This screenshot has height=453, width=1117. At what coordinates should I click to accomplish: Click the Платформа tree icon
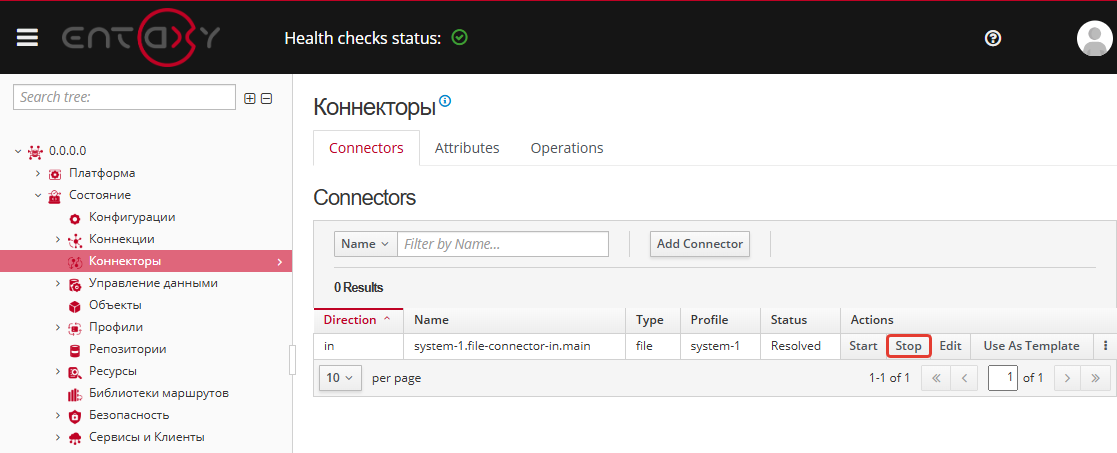pos(55,174)
